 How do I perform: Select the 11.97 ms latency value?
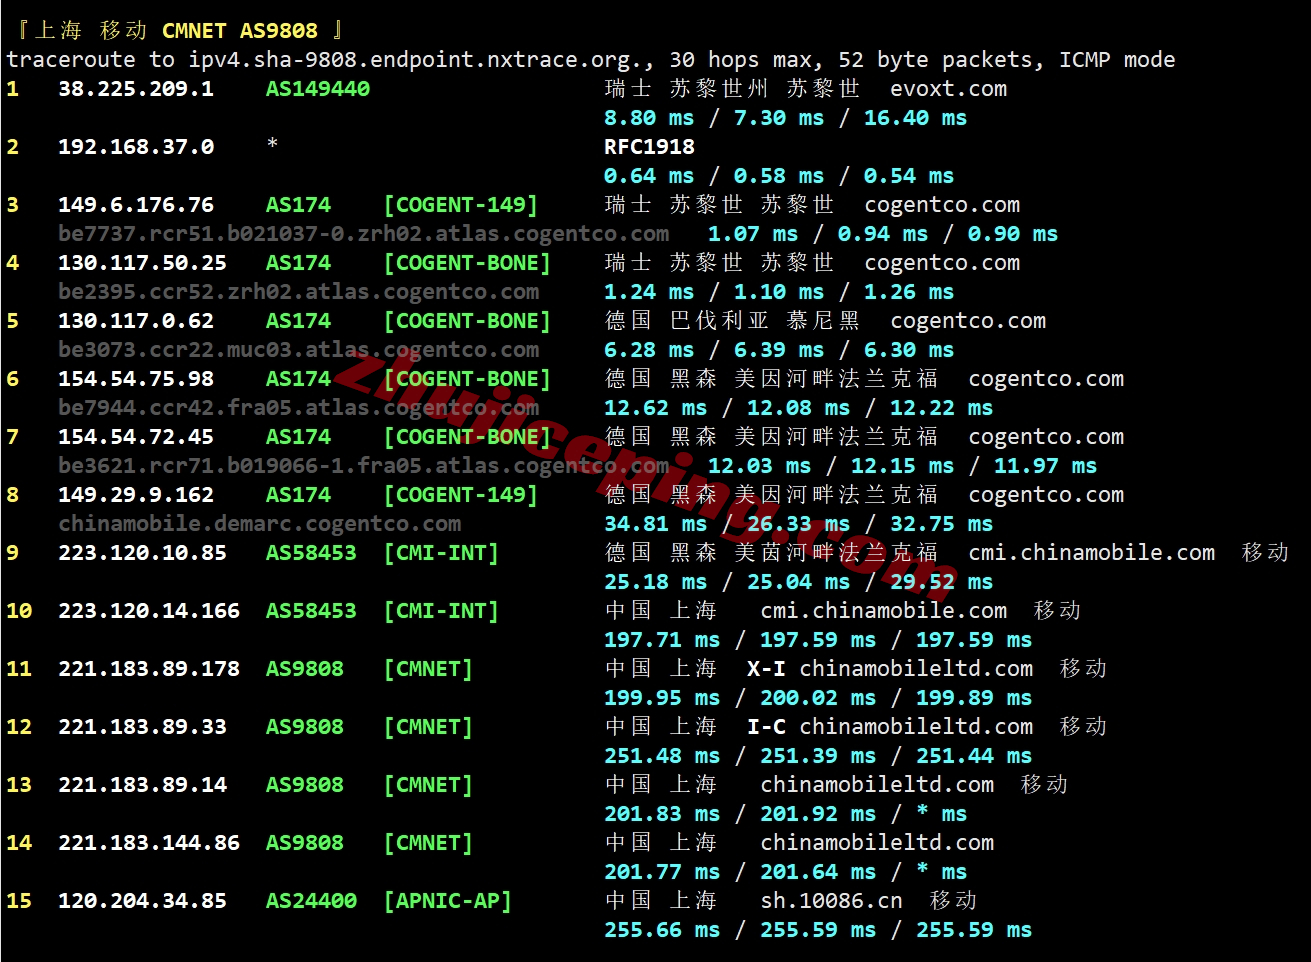(x=1045, y=466)
